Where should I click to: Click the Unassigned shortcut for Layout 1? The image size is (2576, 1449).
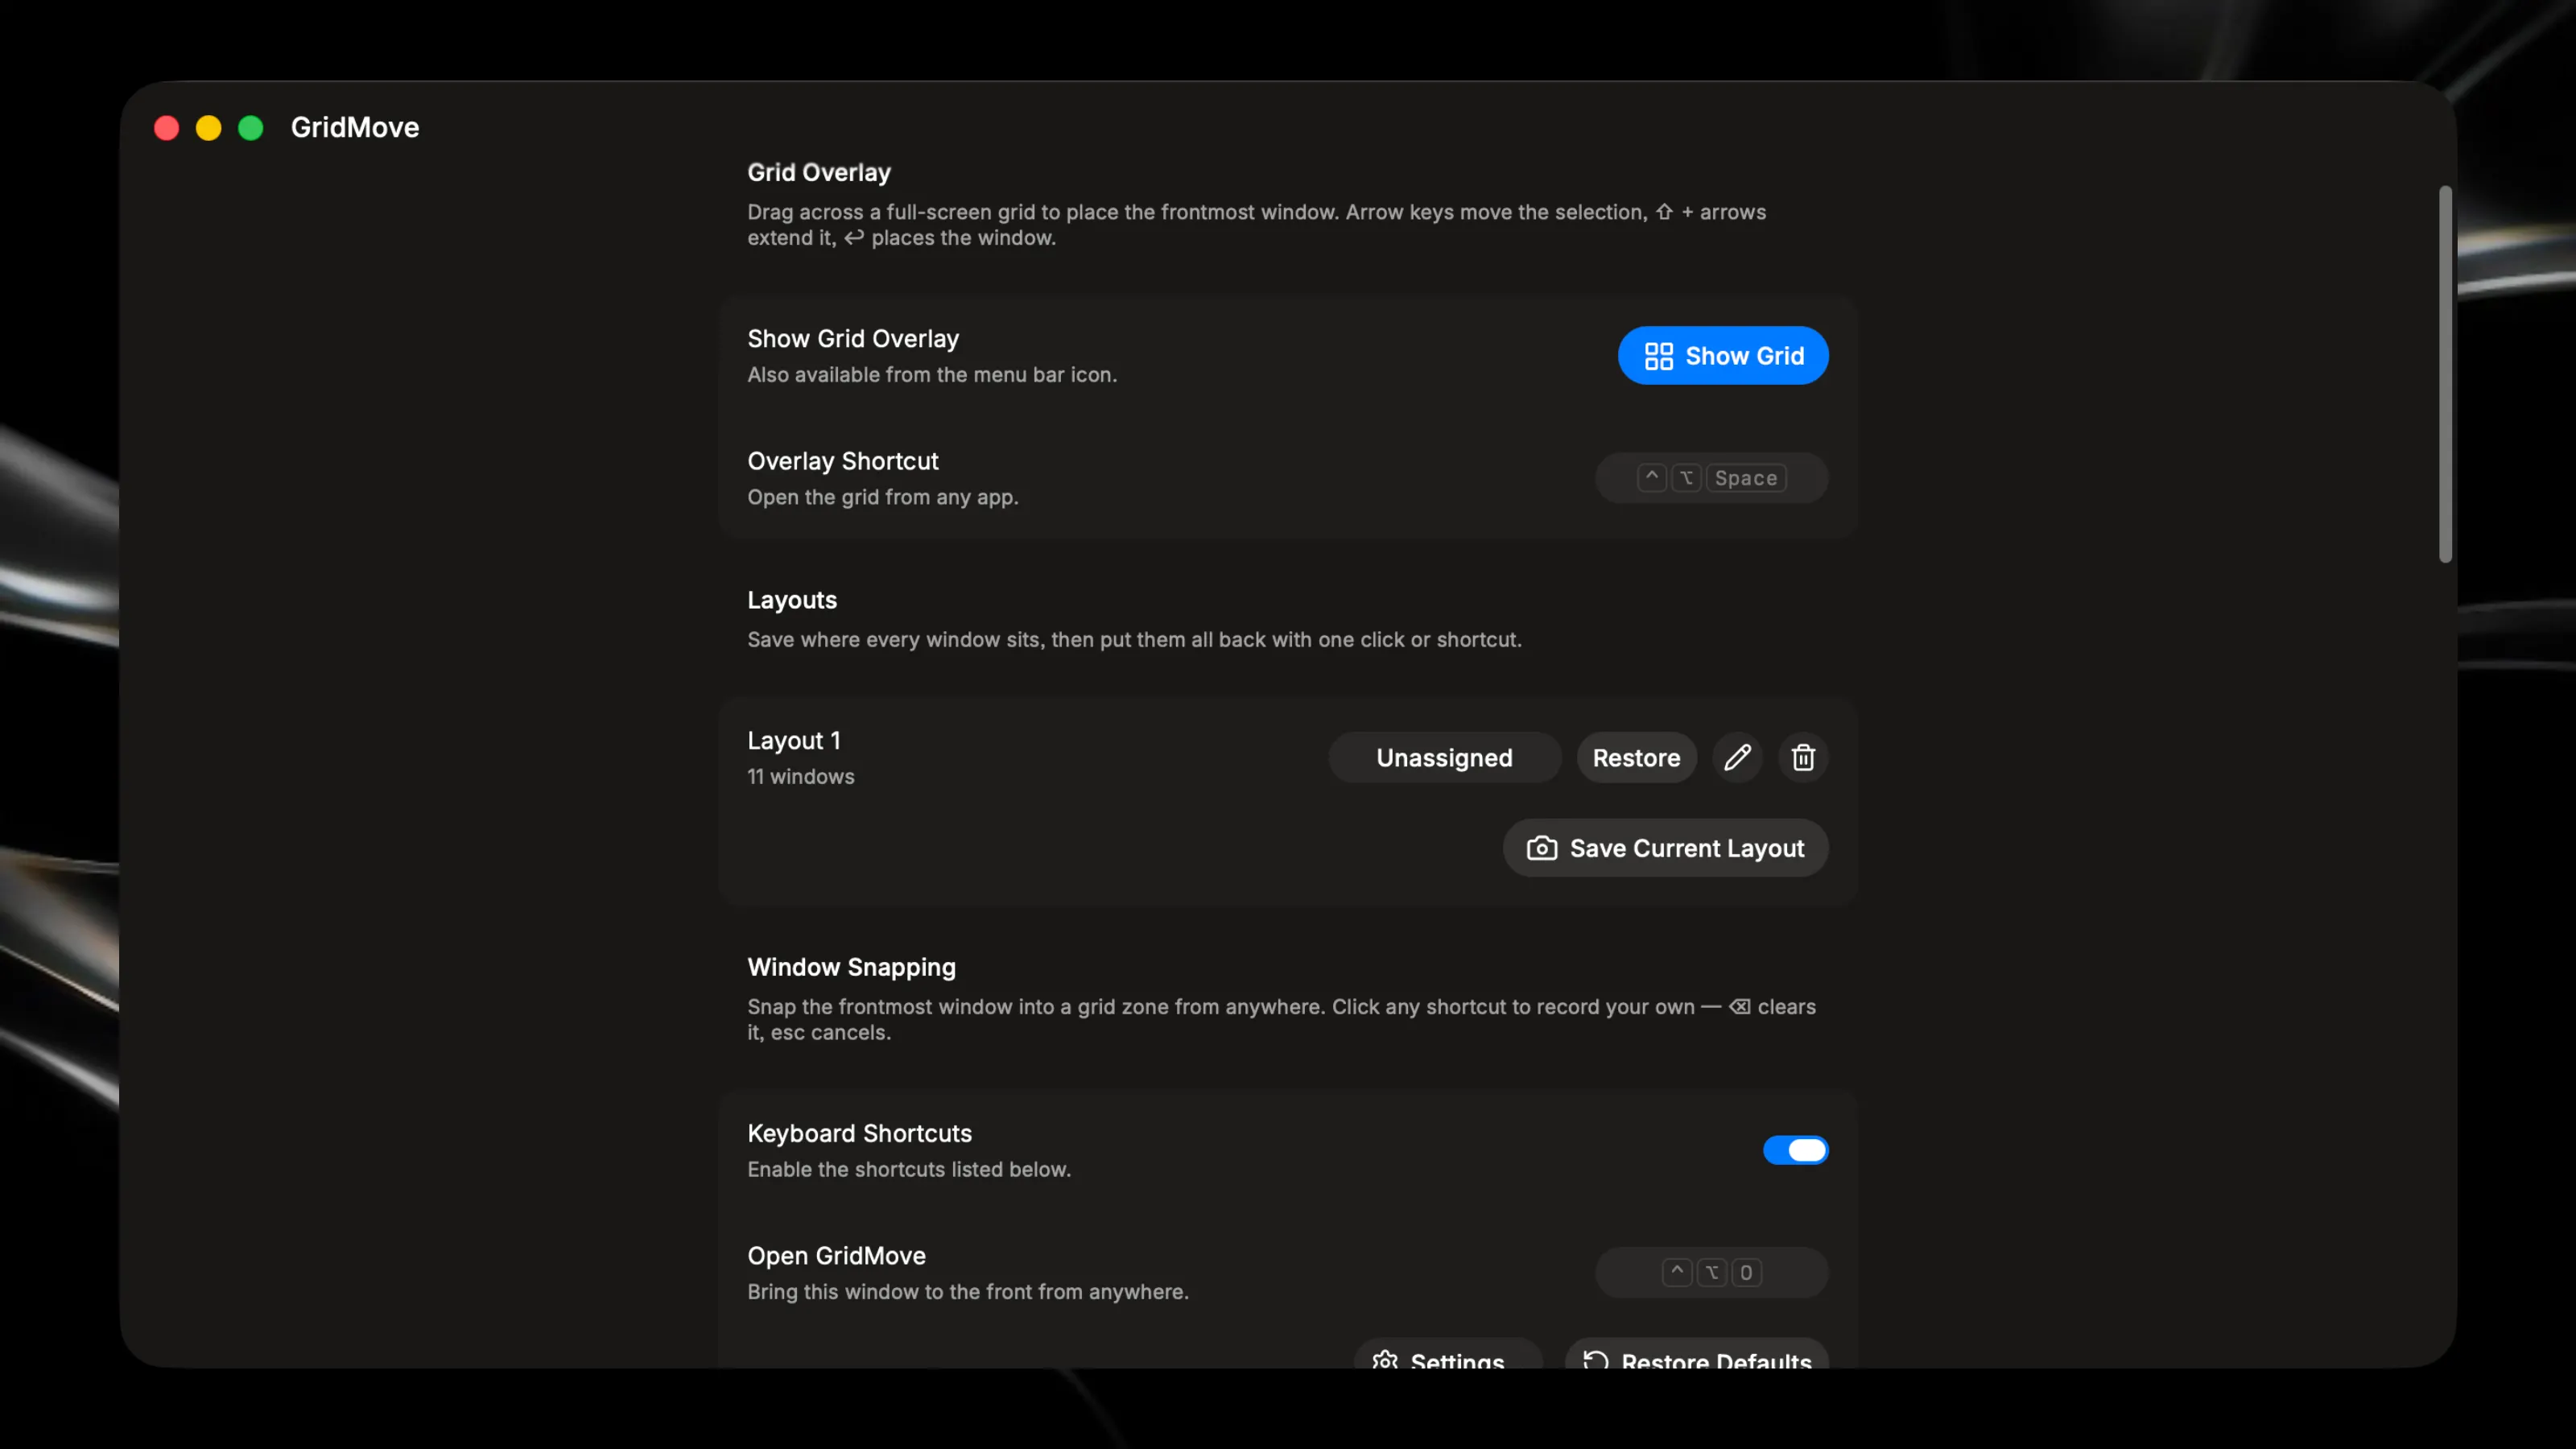1444,758
